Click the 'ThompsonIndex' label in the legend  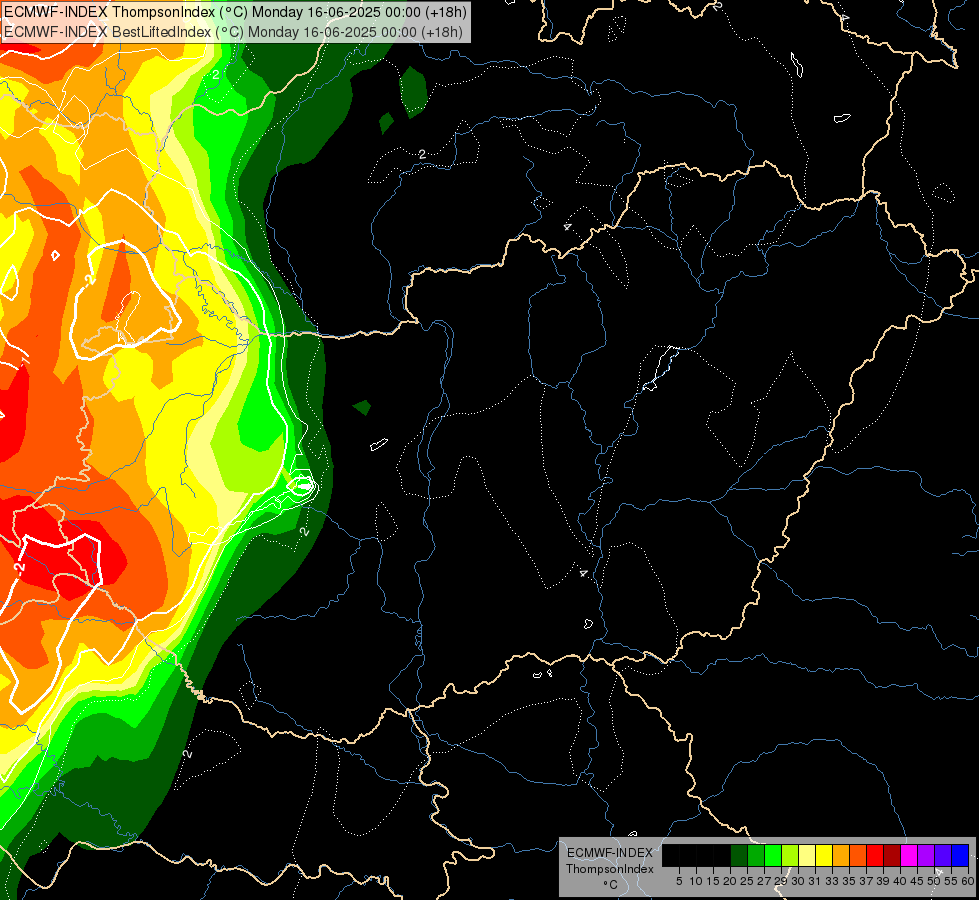610,869
